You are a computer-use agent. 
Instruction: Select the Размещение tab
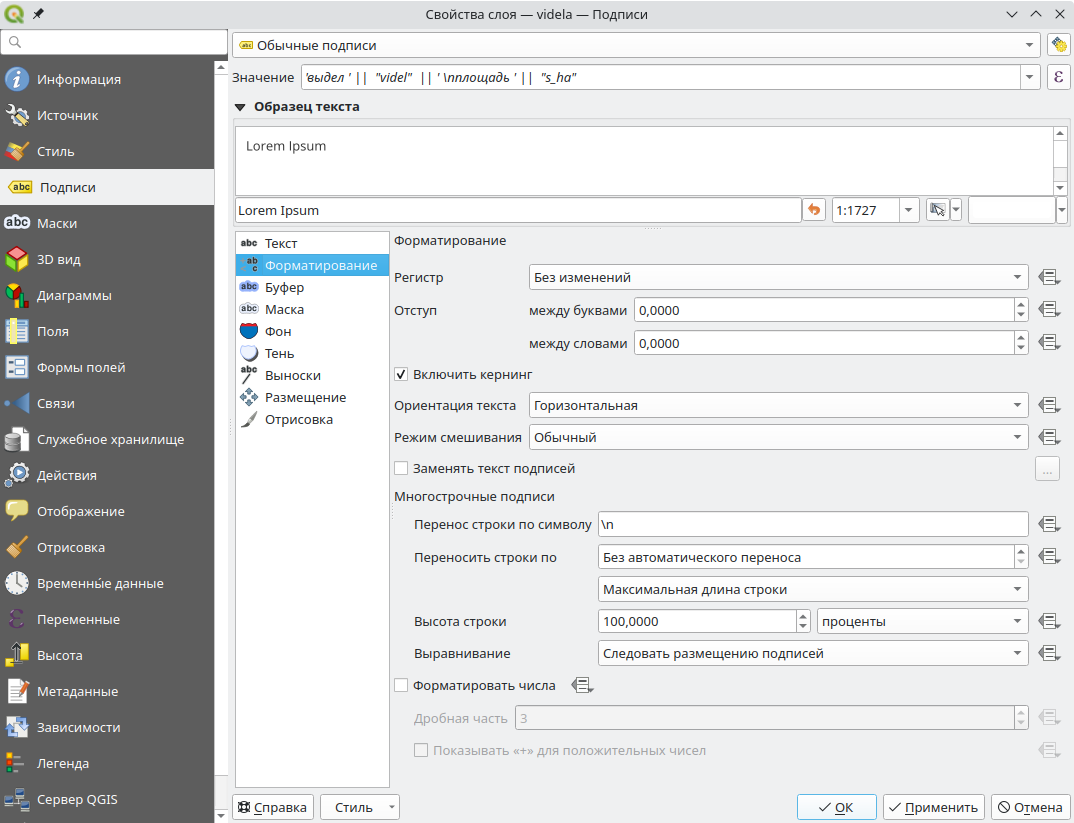click(x=312, y=397)
